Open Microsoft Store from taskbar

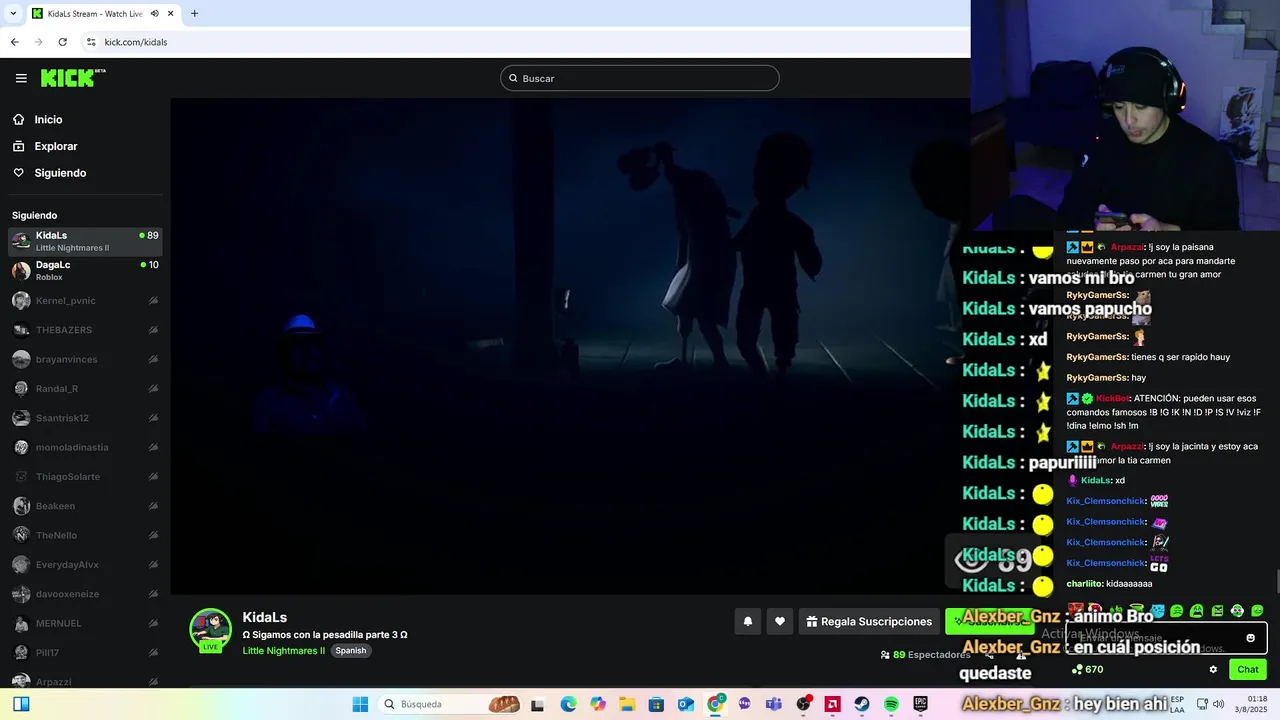657,704
